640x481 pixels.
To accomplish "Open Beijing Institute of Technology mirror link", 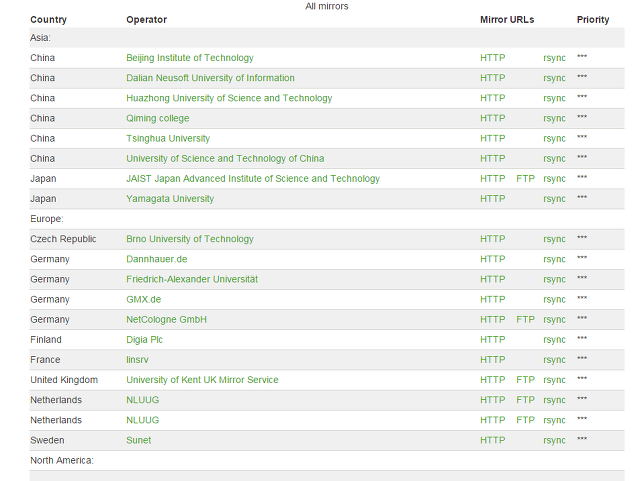I will coord(190,58).
